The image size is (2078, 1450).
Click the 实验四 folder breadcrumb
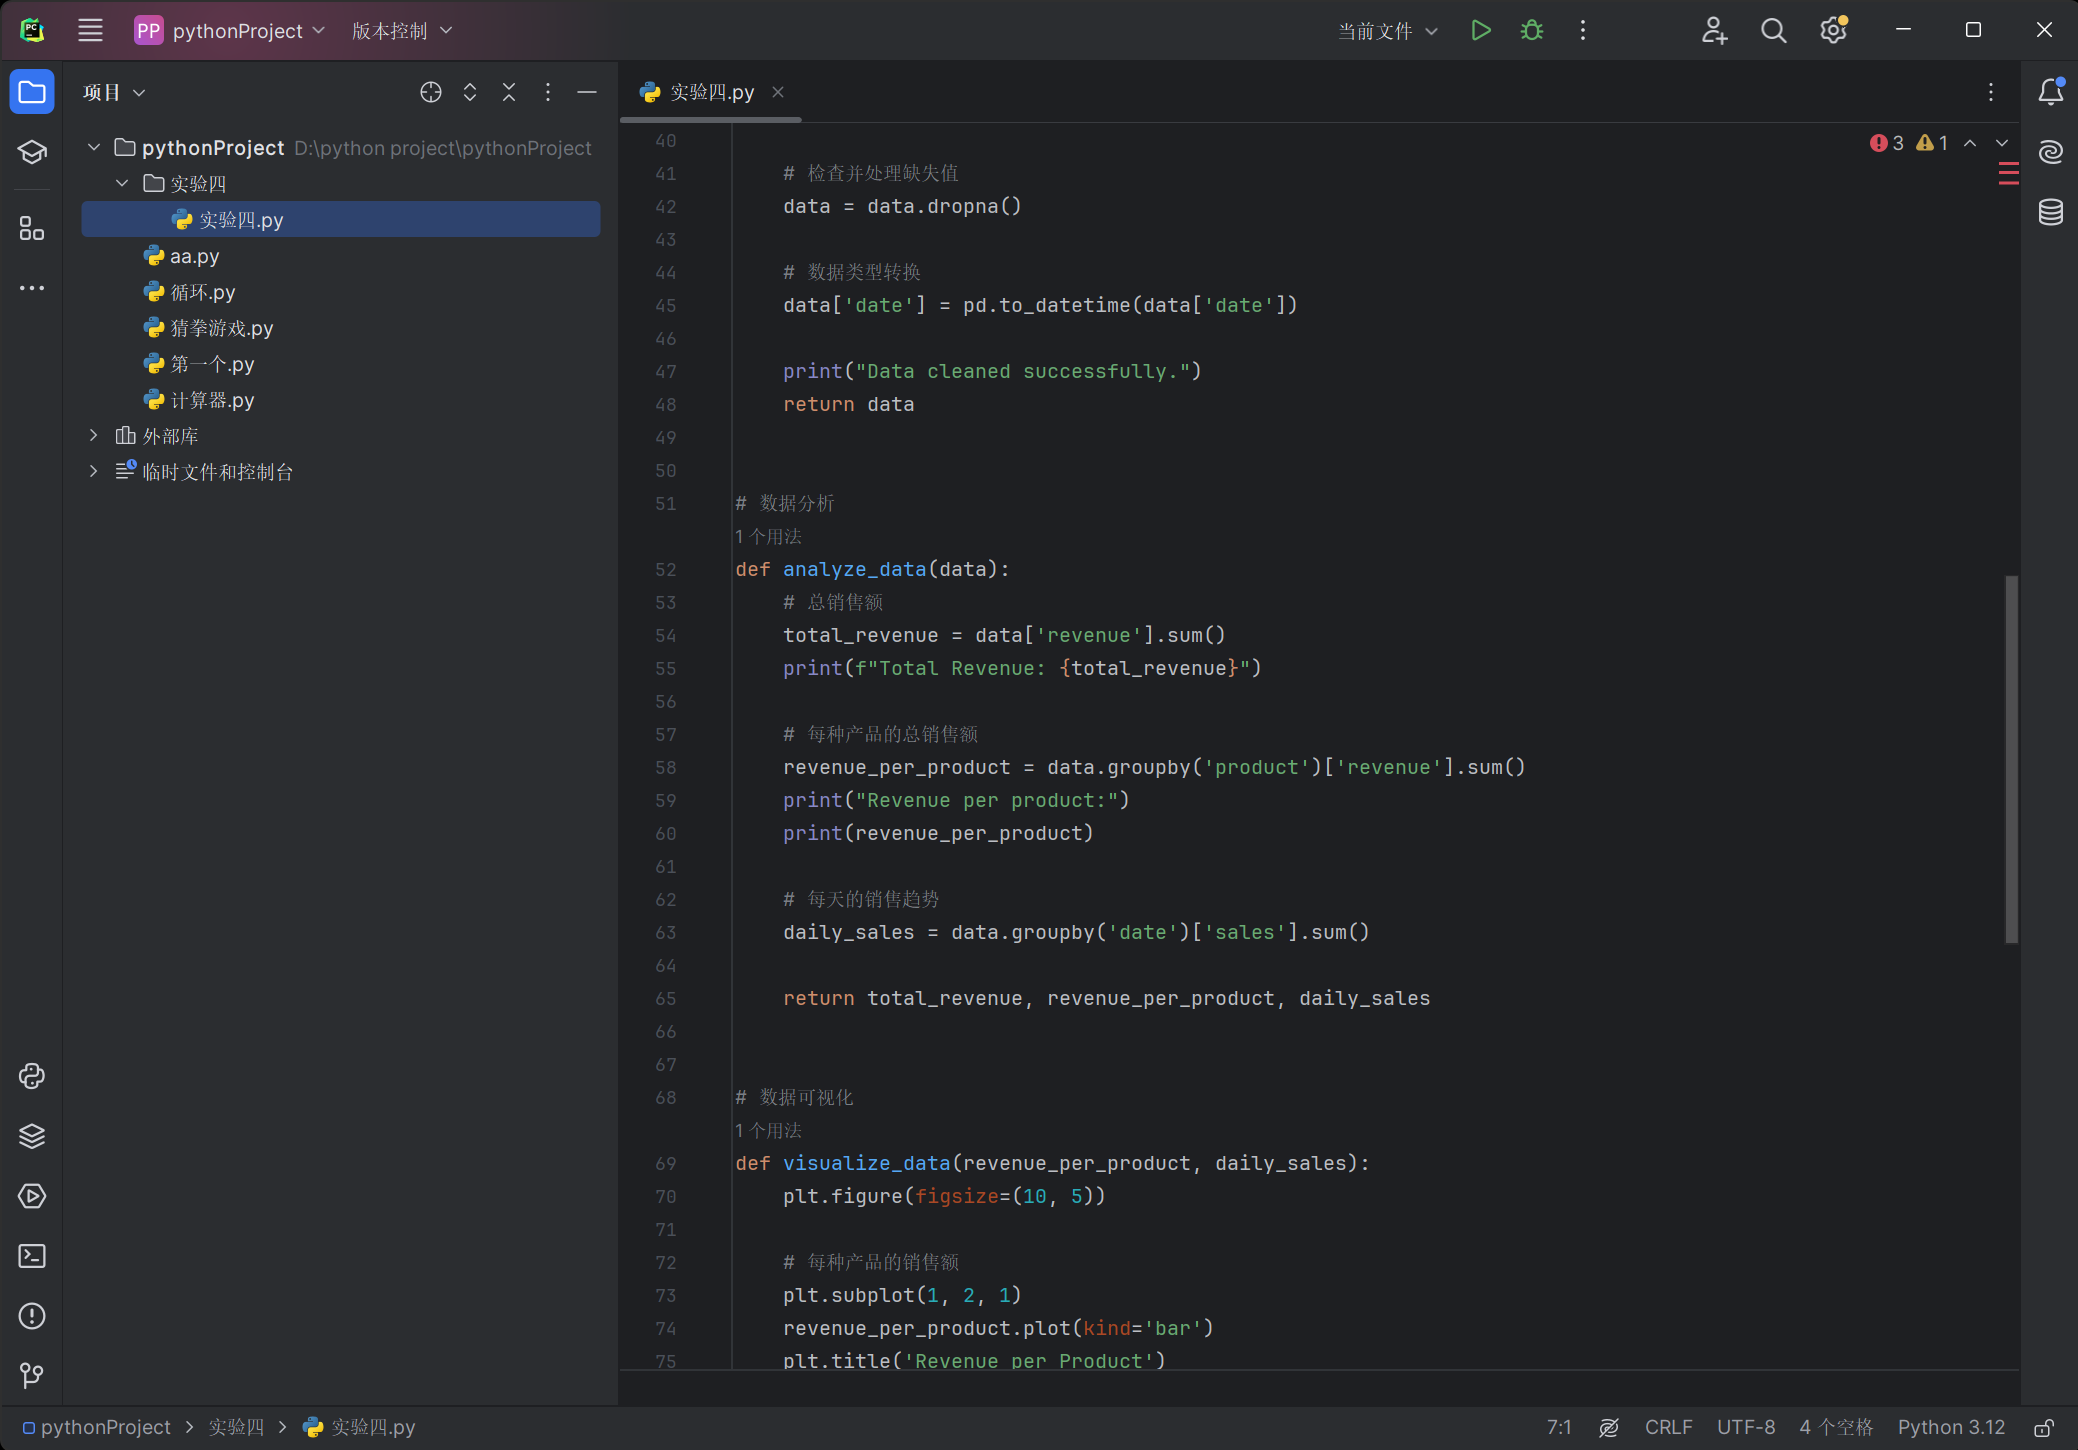236,1427
